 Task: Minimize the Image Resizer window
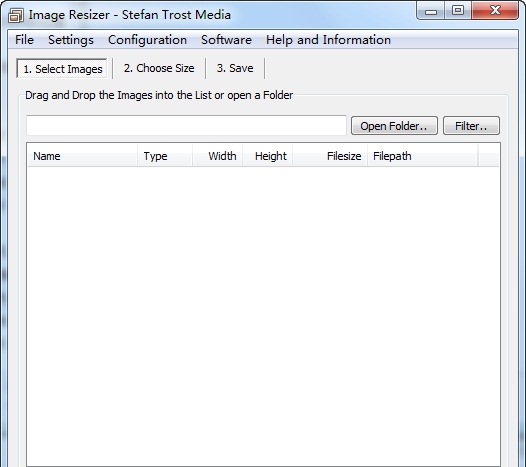click(x=431, y=11)
